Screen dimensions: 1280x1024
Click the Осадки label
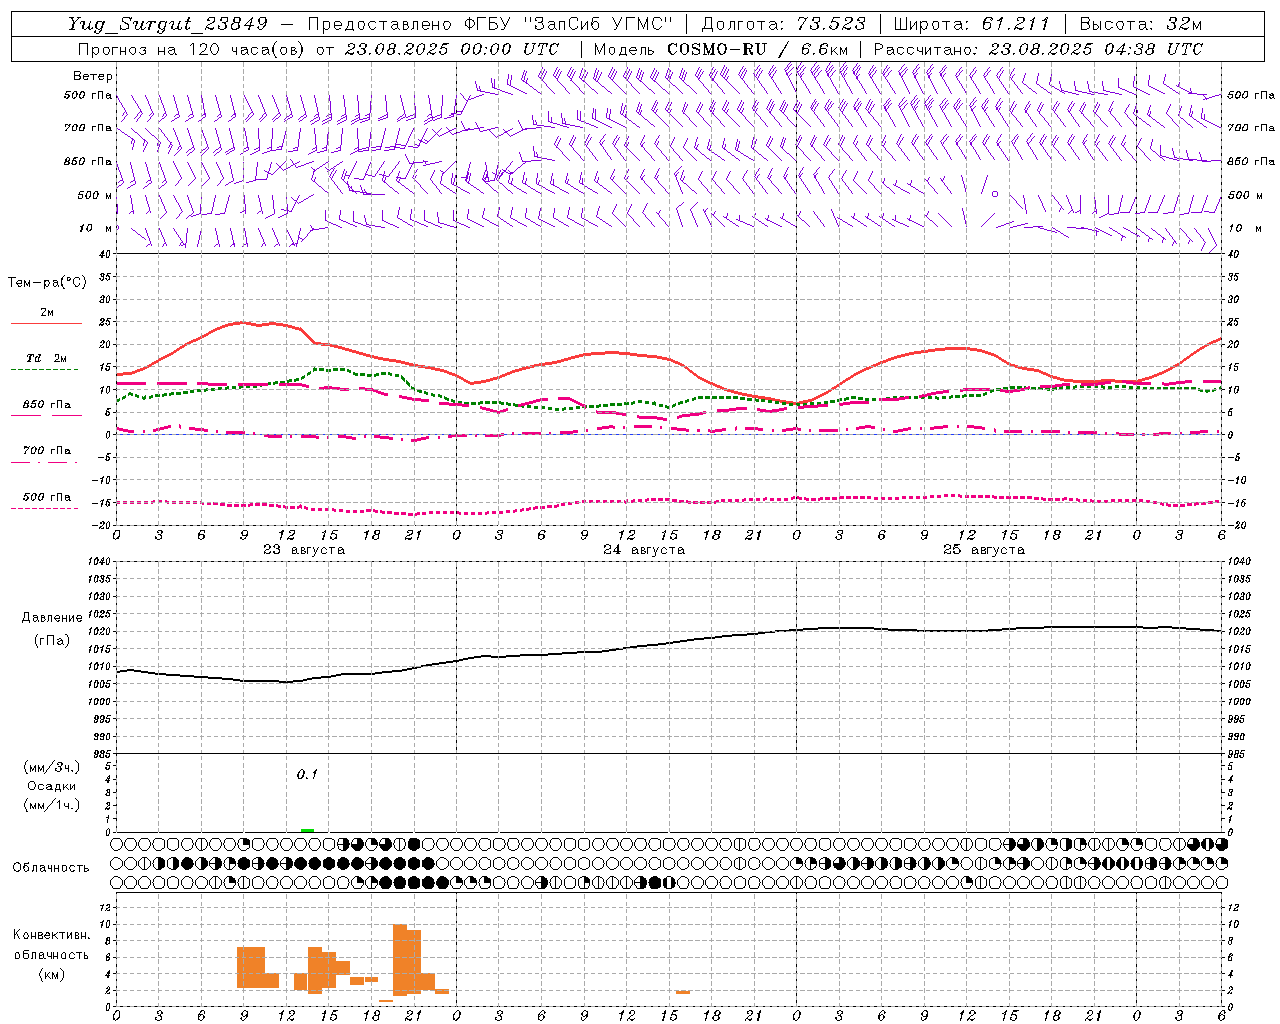(52, 786)
